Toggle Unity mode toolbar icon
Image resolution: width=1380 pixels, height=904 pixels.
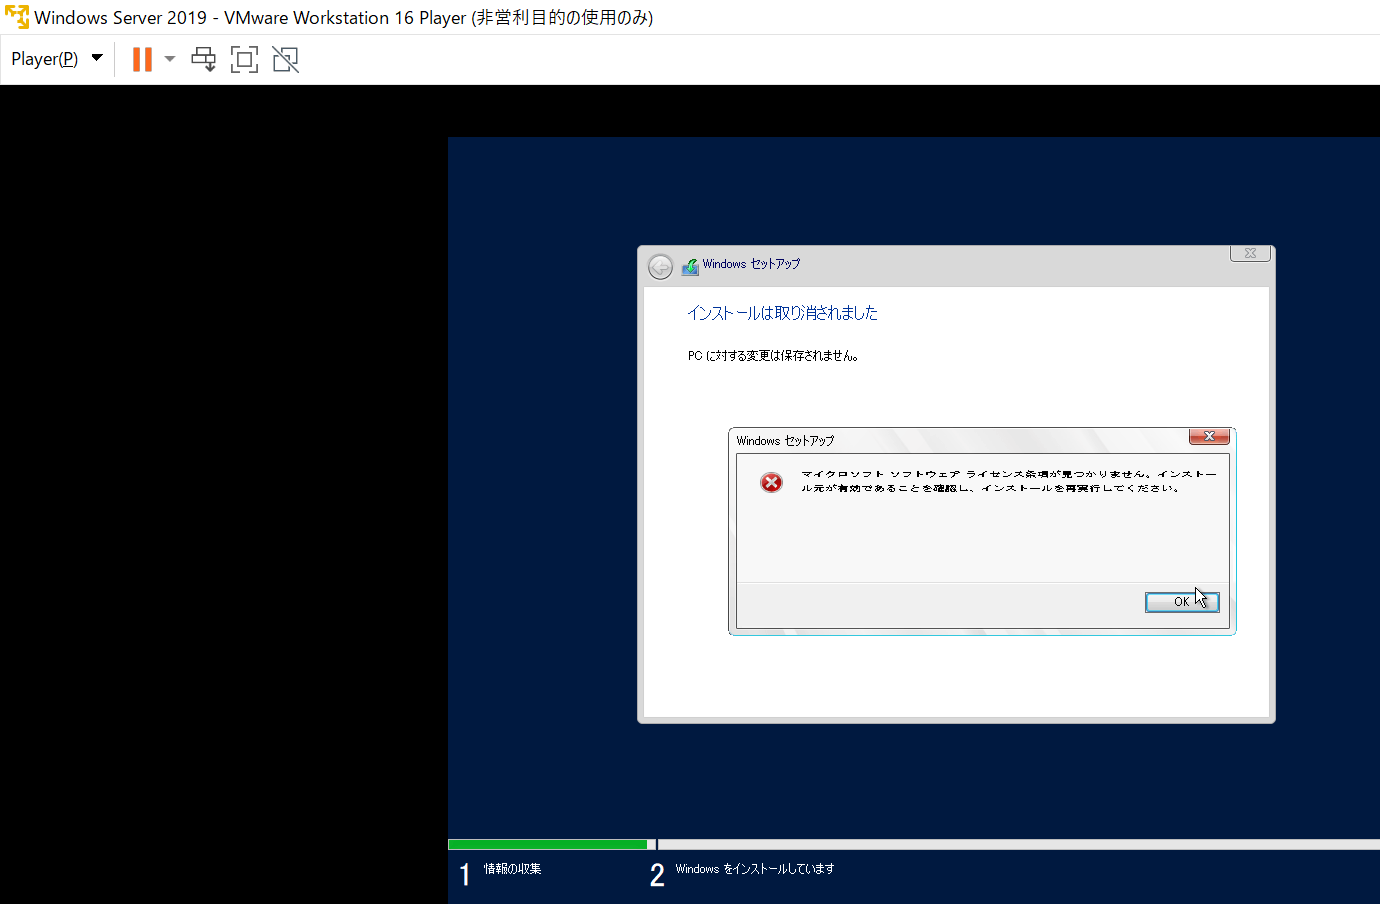[x=285, y=59]
